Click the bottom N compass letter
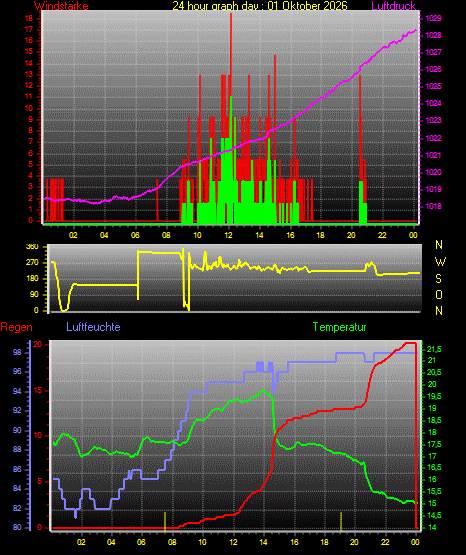466x555 pixels. (439, 311)
